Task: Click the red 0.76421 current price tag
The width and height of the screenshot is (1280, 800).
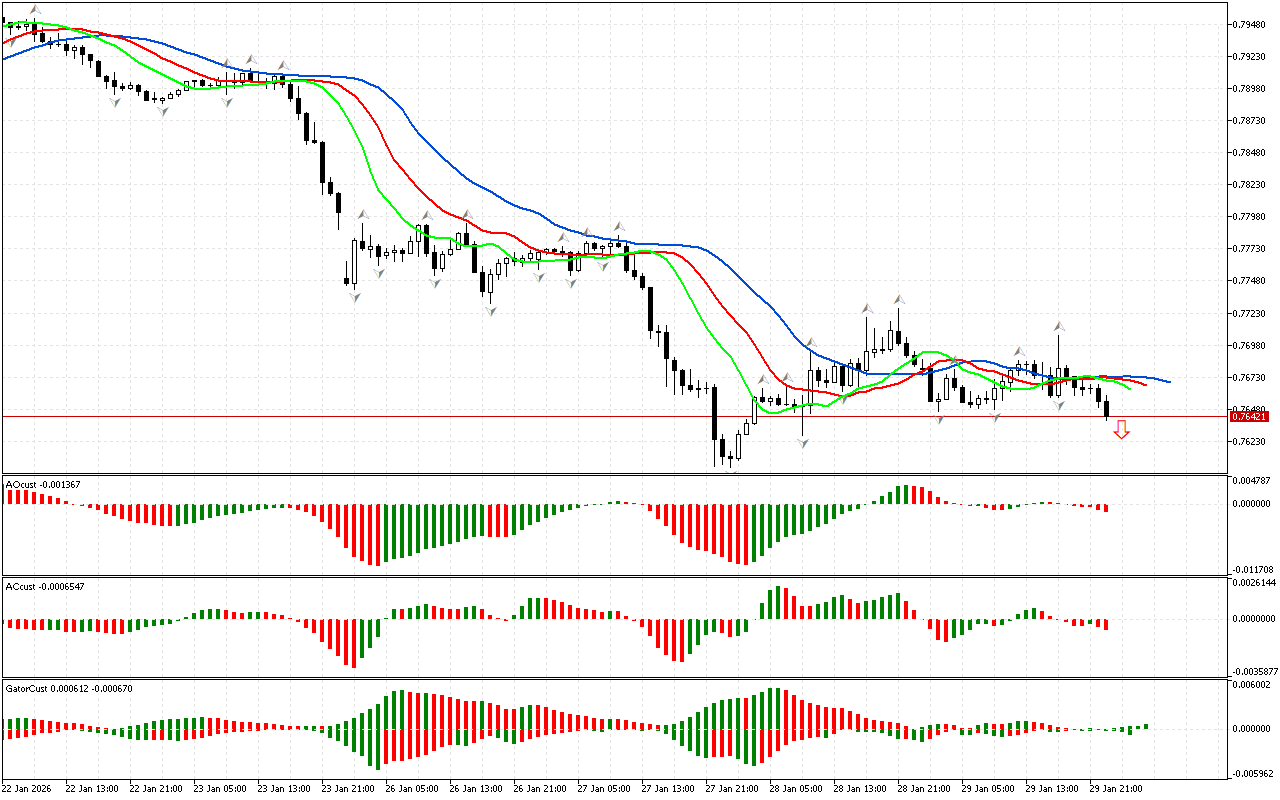Action: [1250, 416]
